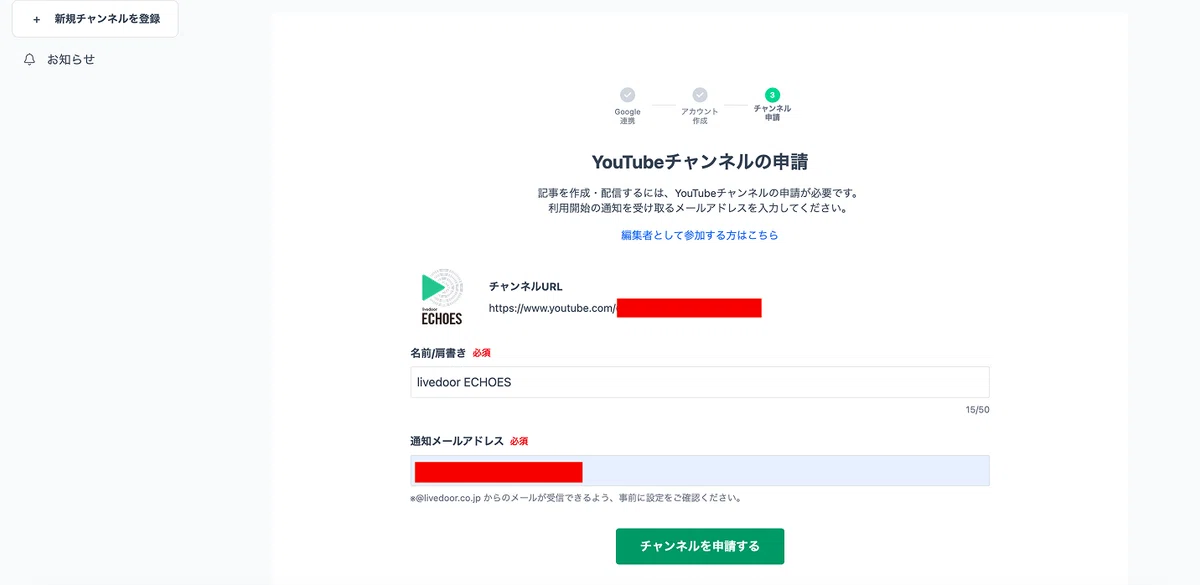Click the YouTubeチャンネルの申請 heading
This screenshot has width=1200, height=585.
[x=700, y=161]
